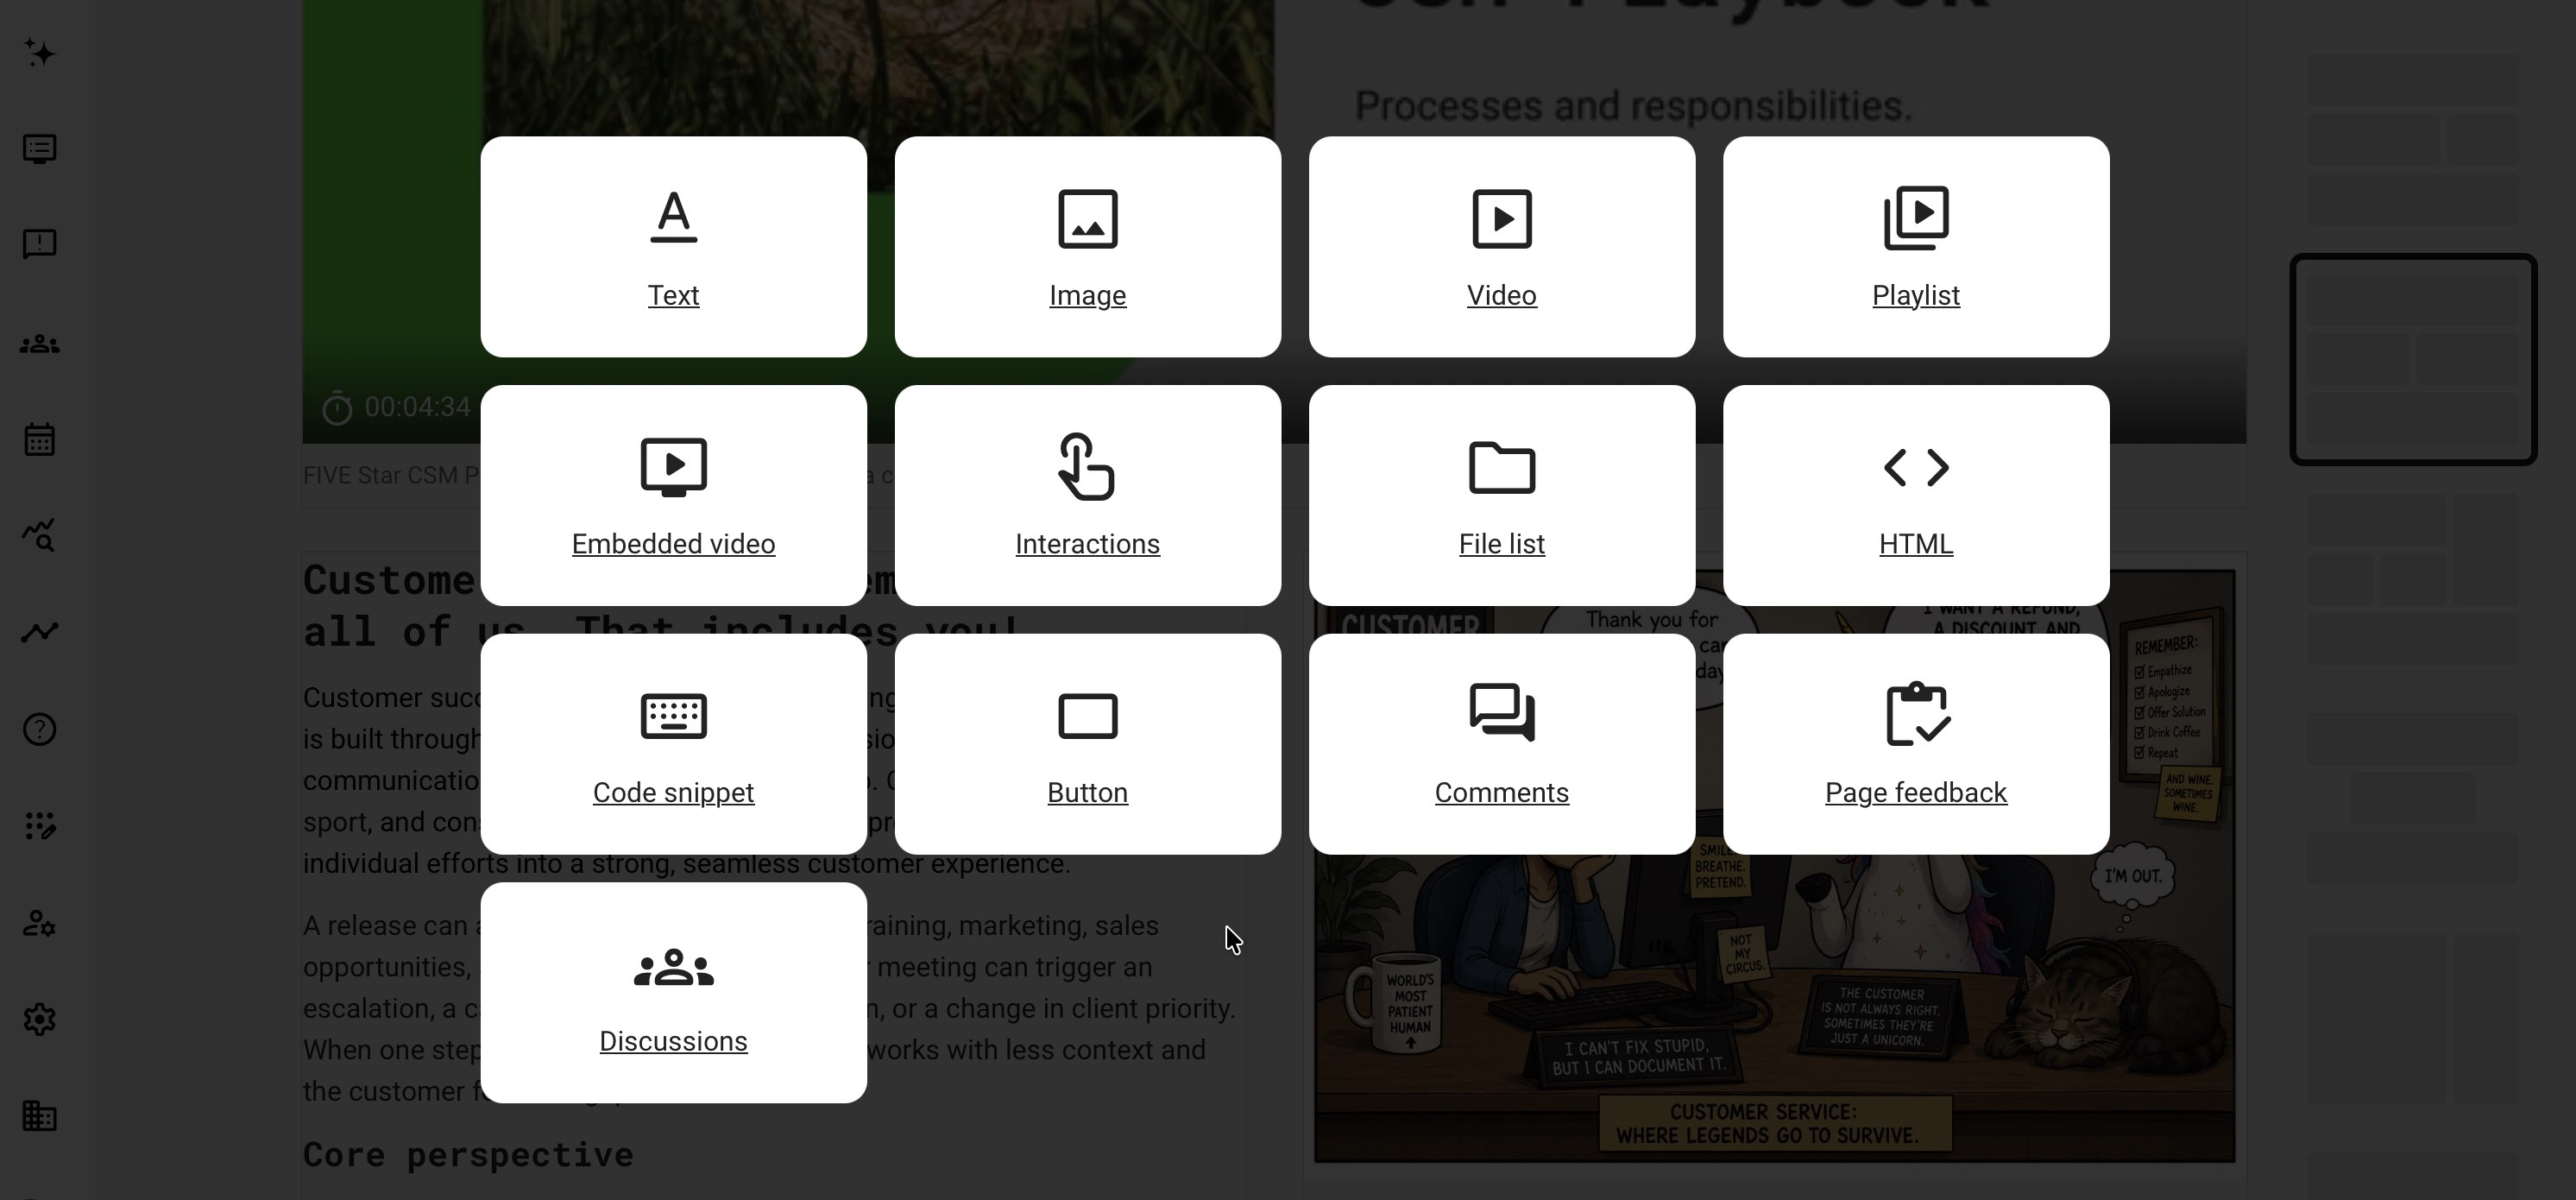Select the Image content block
Screen dimensions: 2576x1200
[x=1087, y=247]
